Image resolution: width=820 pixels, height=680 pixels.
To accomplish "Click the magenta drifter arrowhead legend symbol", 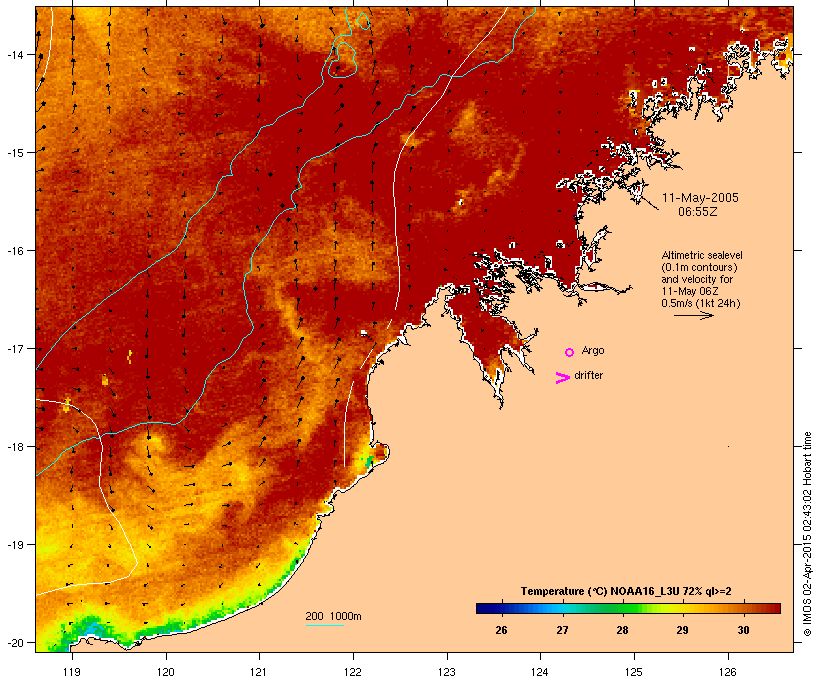I will tap(562, 378).
